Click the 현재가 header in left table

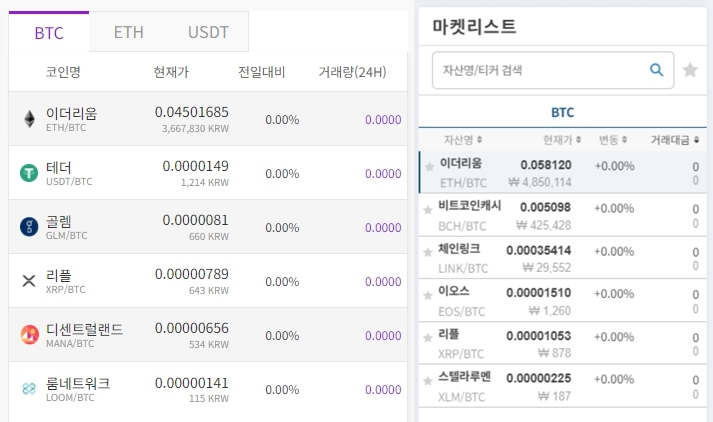(x=171, y=72)
